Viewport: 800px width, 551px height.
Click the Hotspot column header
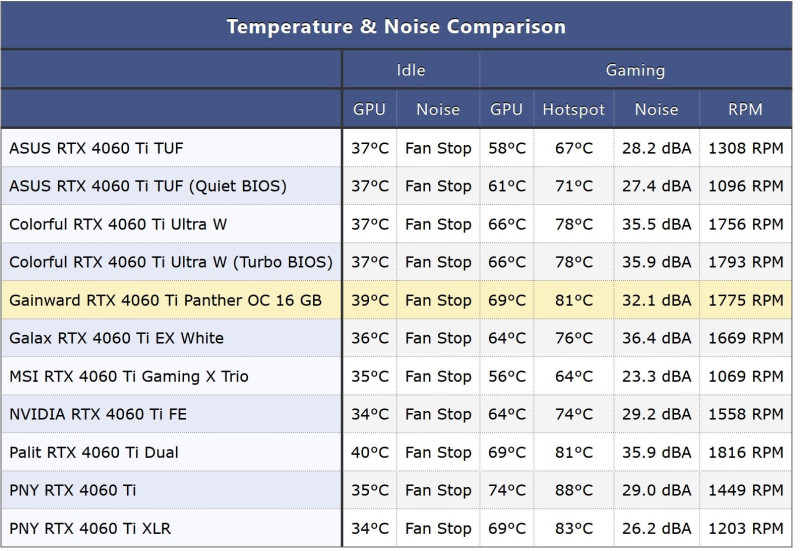pyautogui.click(x=573, y=109)
